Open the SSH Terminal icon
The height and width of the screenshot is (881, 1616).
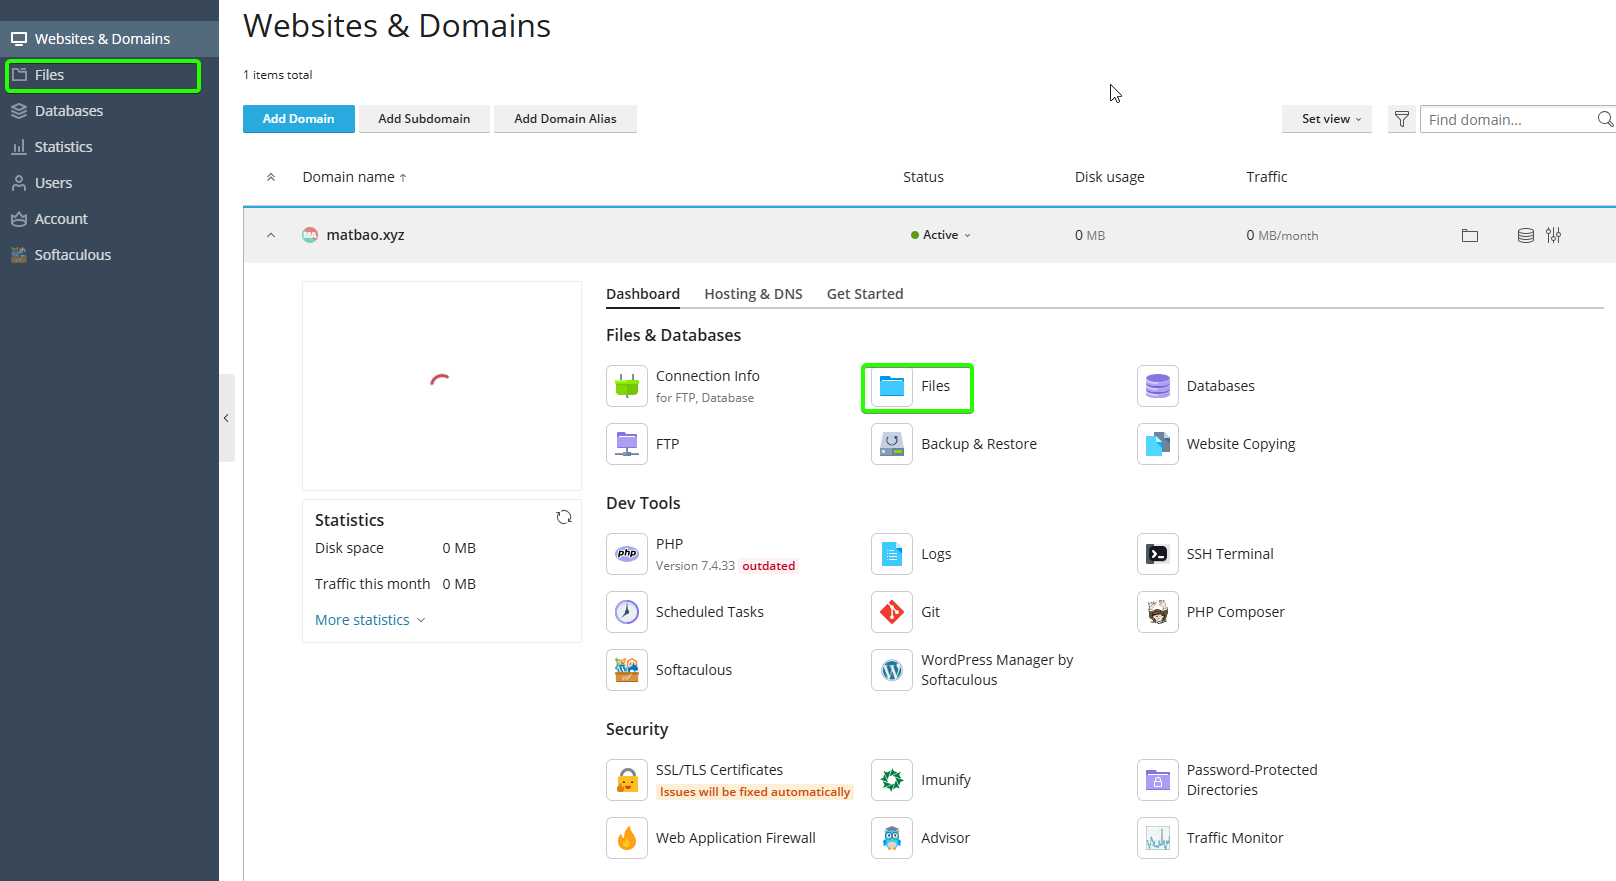coord(1157,554)
